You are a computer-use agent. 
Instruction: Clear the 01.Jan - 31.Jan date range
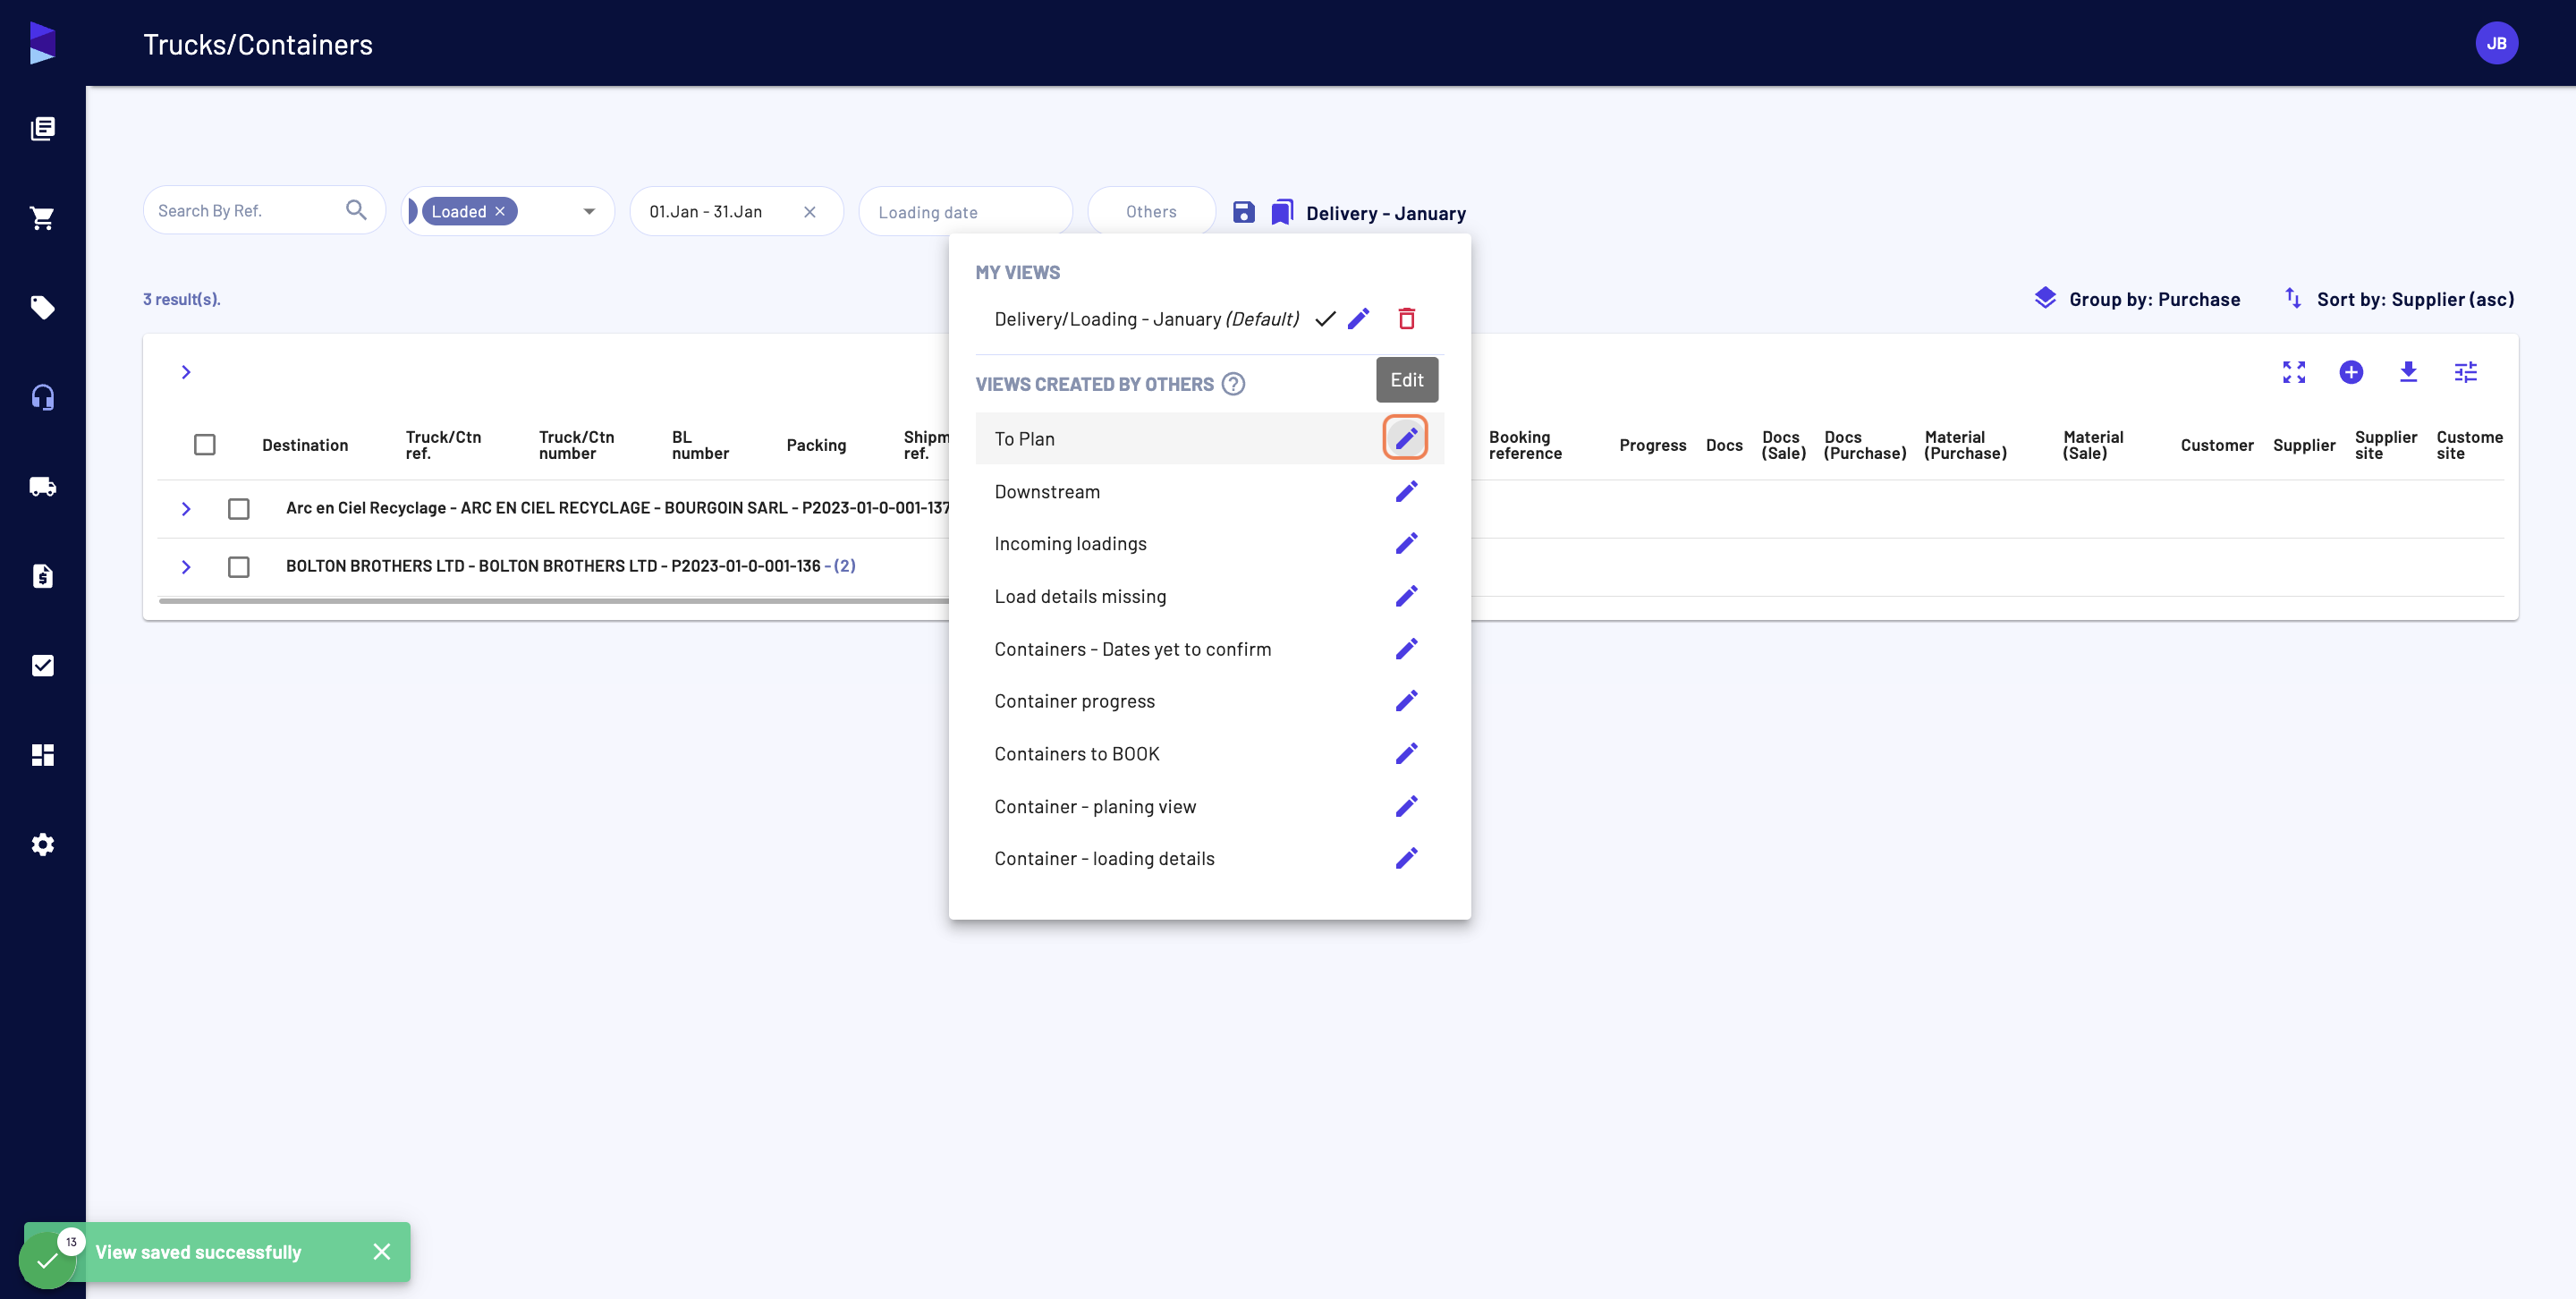click(810, 211)
